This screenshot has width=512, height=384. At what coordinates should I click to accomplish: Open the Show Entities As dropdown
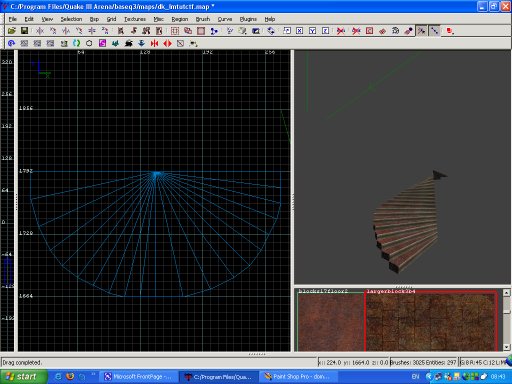(450, 31)
